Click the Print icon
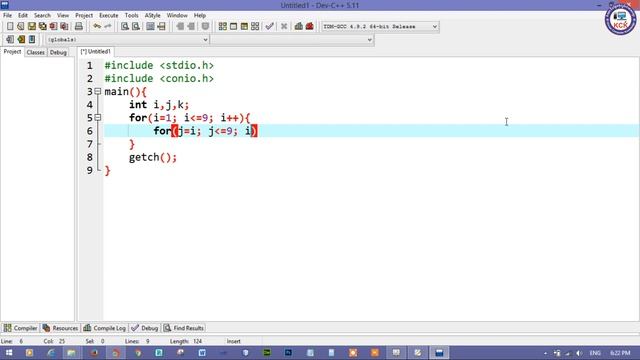 coord(78,27)
